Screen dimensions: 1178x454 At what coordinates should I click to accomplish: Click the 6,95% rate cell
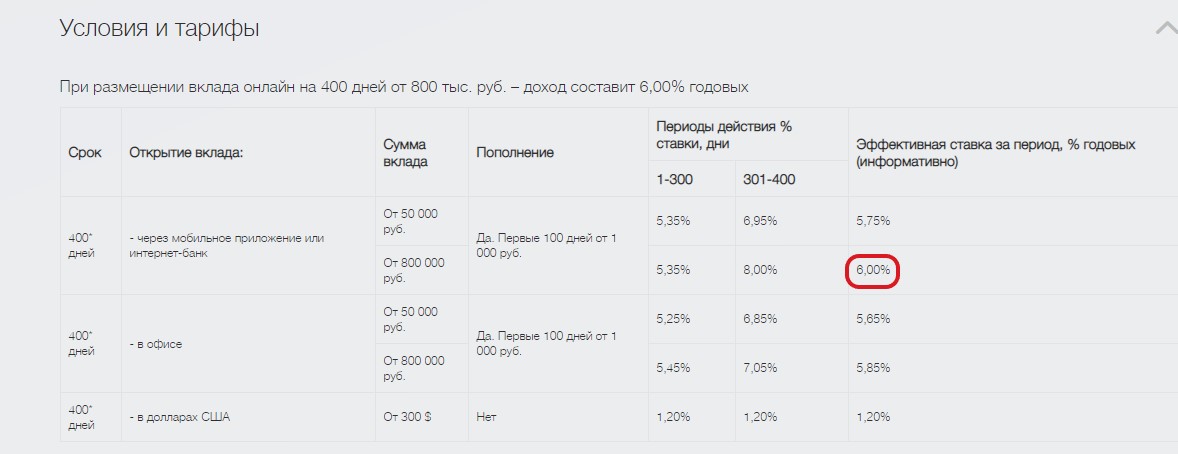tap(760, 221)
